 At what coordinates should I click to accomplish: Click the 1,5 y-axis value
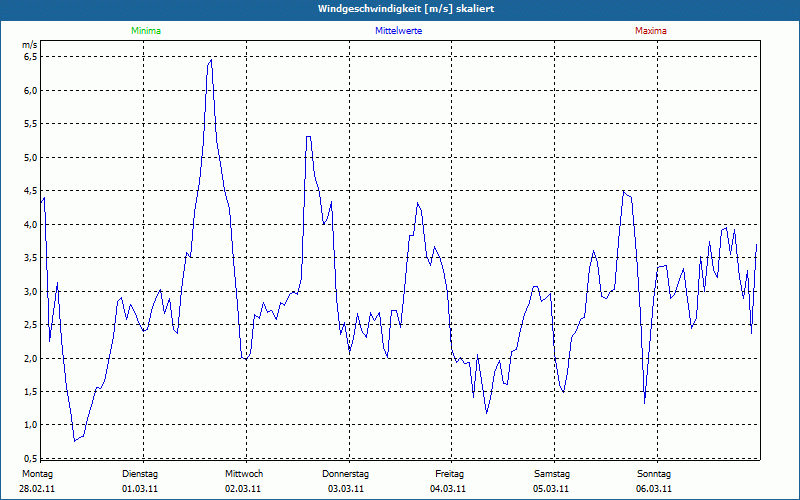[31, 391]
